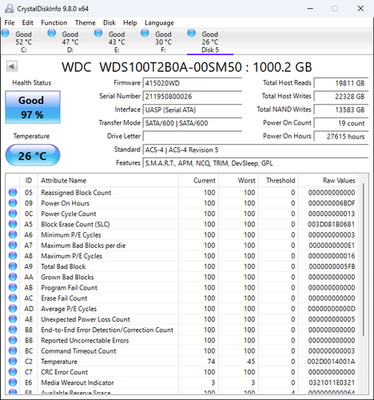Image resolution: width=374 pixels, height=400 pixels.
Task: Switch to drive E: at 43 °C
Action: tap(117, 42)
